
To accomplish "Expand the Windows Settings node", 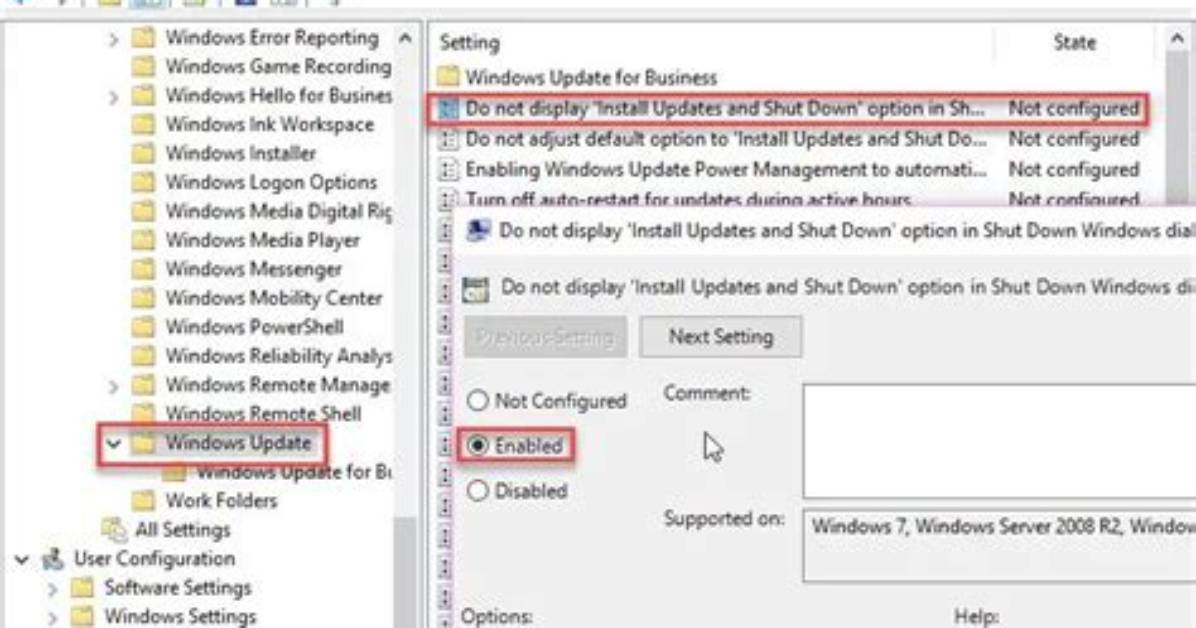I will tap(52, 617).
